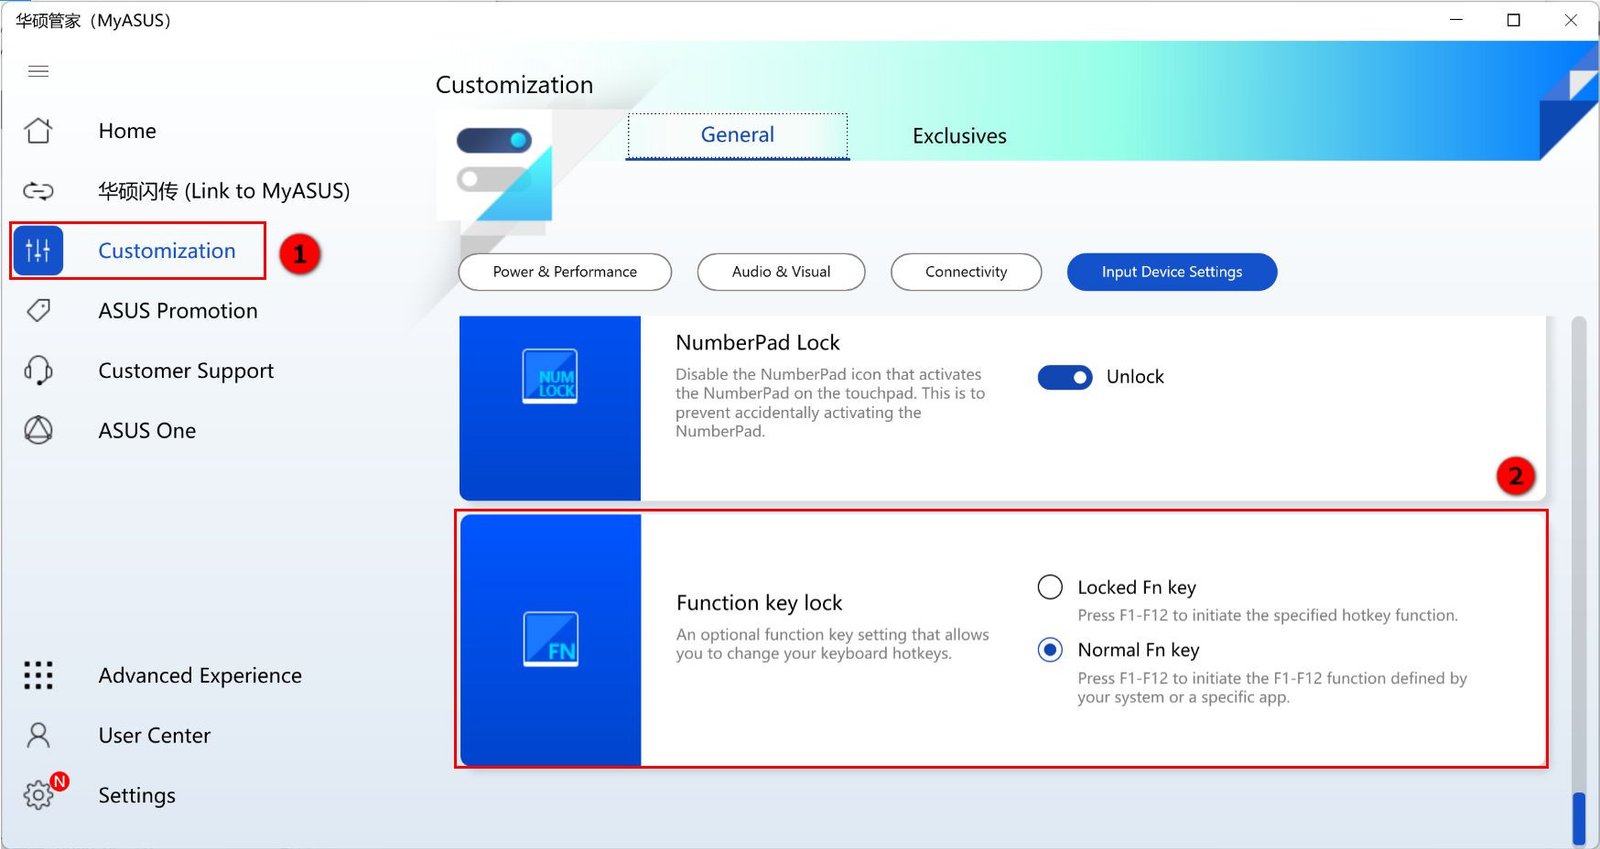Screen dimensions: 1600x849
Task: Select the Locked Fn key option
Action: tap(1050, 587)
